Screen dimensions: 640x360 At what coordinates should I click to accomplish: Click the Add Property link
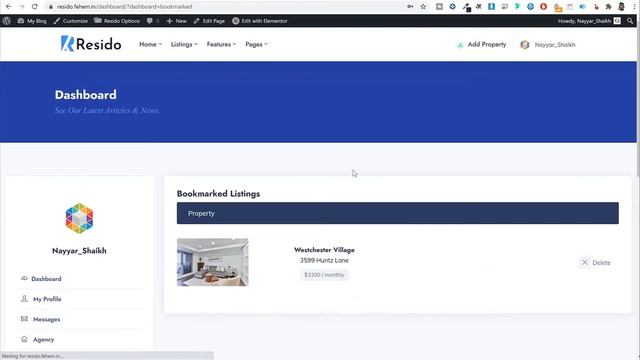(487, 44)
